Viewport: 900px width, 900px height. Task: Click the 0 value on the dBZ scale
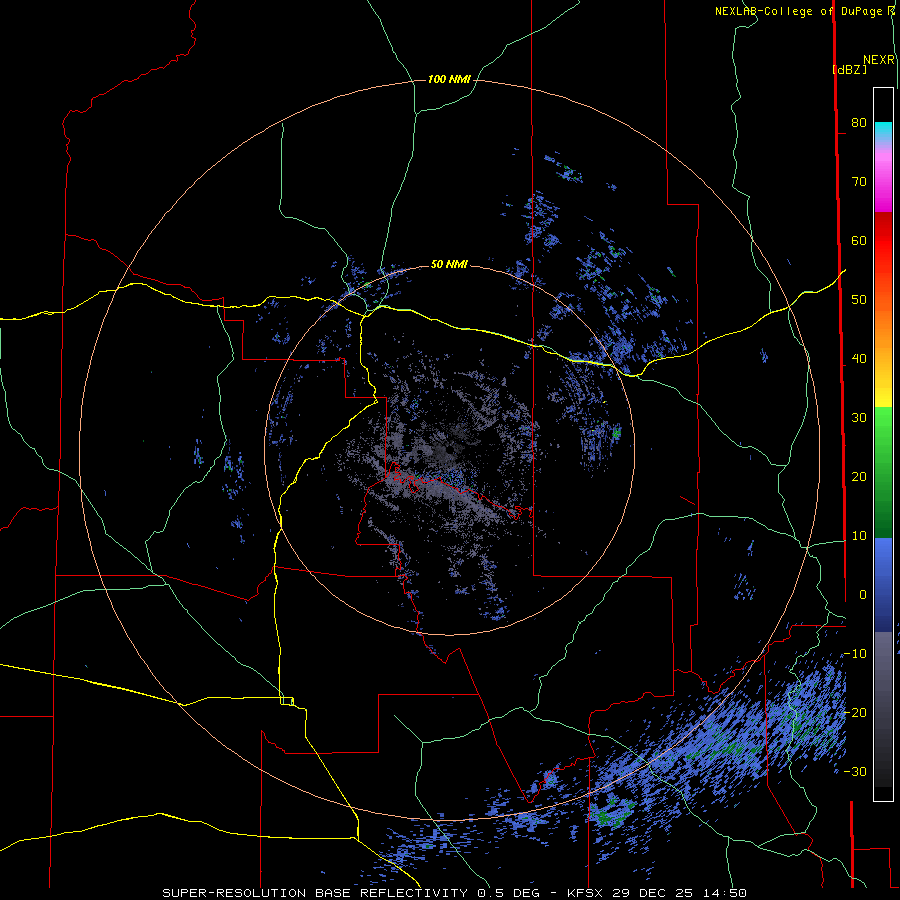click(x=863, y=595)
